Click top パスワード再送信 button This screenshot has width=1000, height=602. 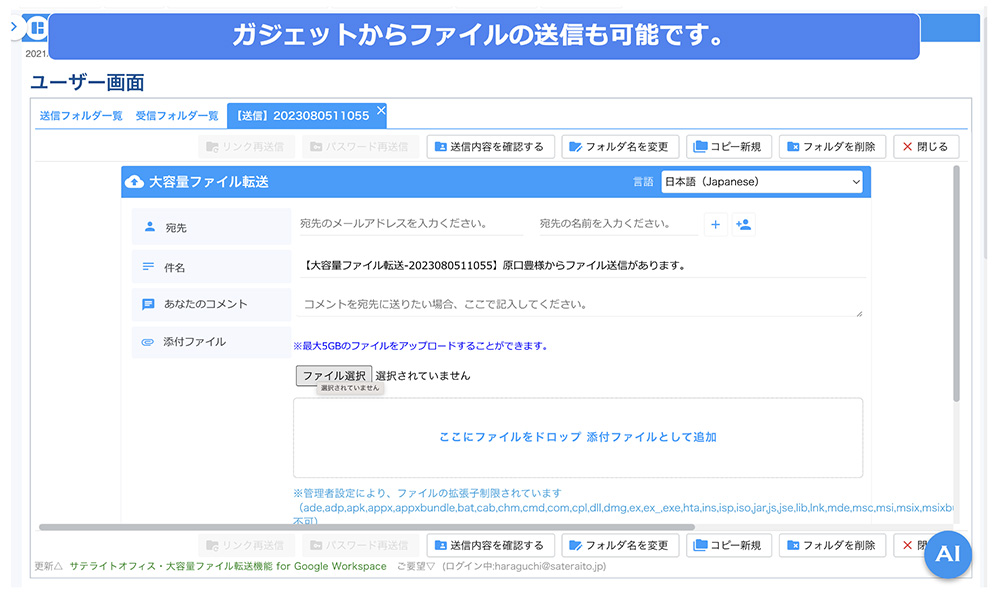point(360,147)
